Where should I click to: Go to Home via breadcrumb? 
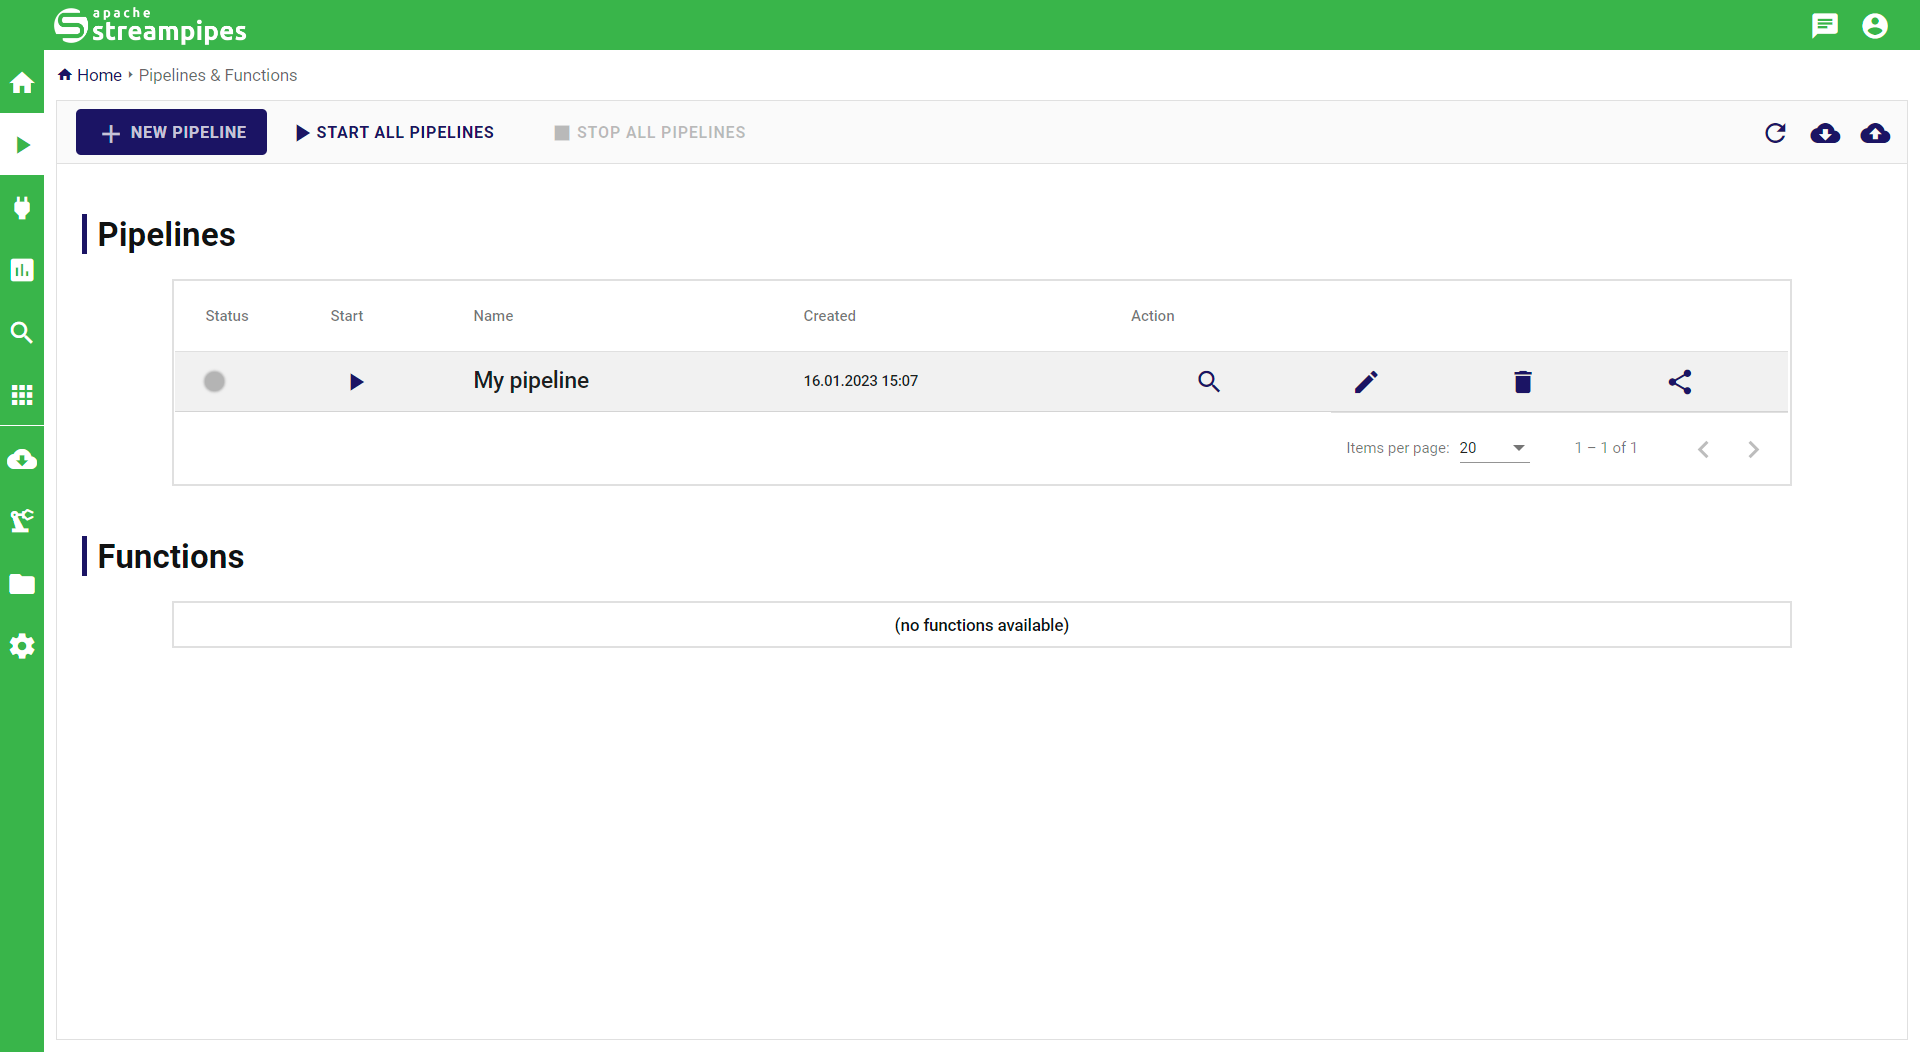pyautogui.click(x=99, y=75)
